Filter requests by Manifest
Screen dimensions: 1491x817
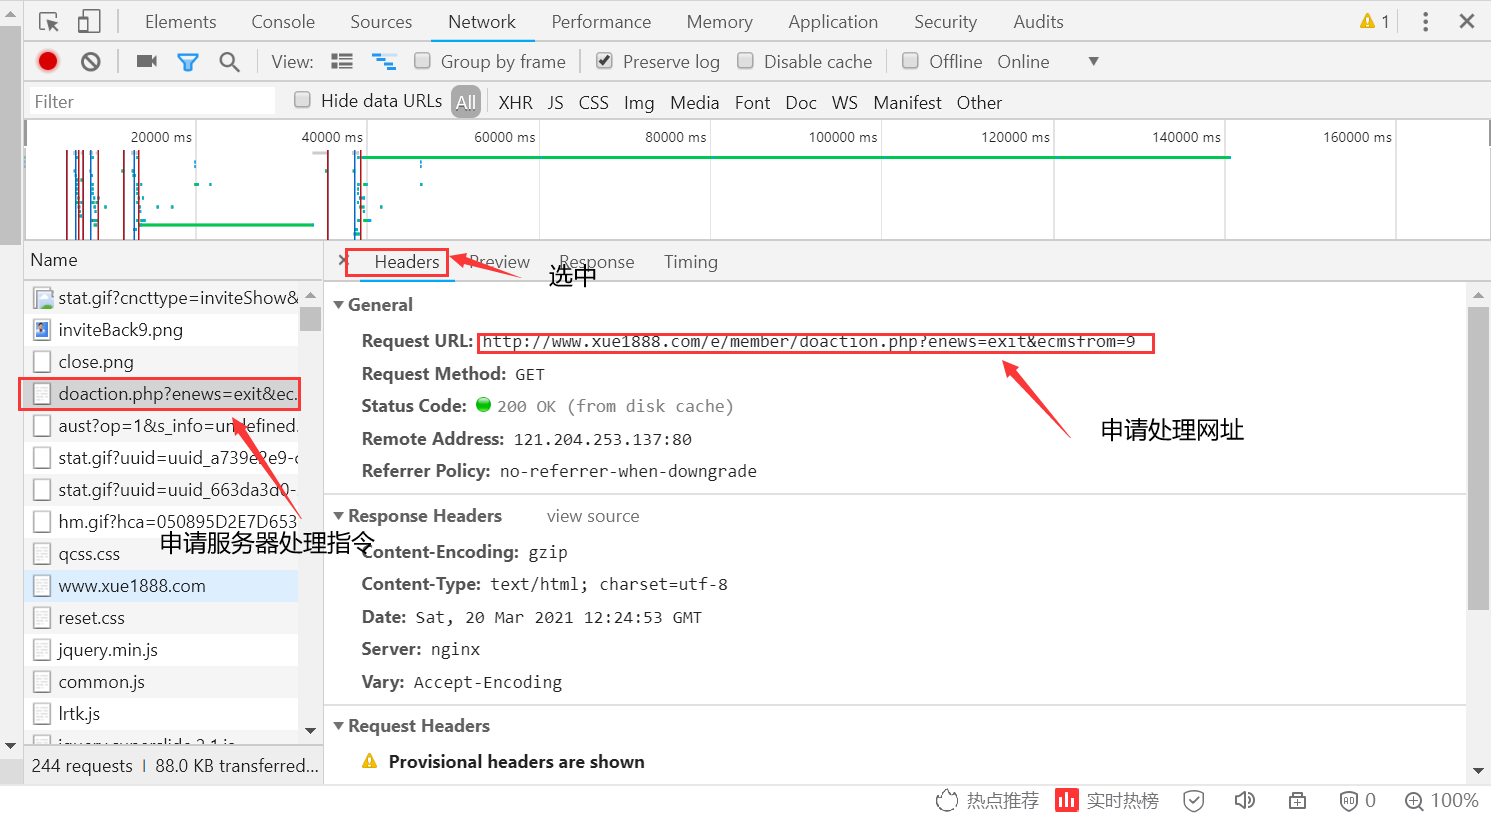click(907, 102)
